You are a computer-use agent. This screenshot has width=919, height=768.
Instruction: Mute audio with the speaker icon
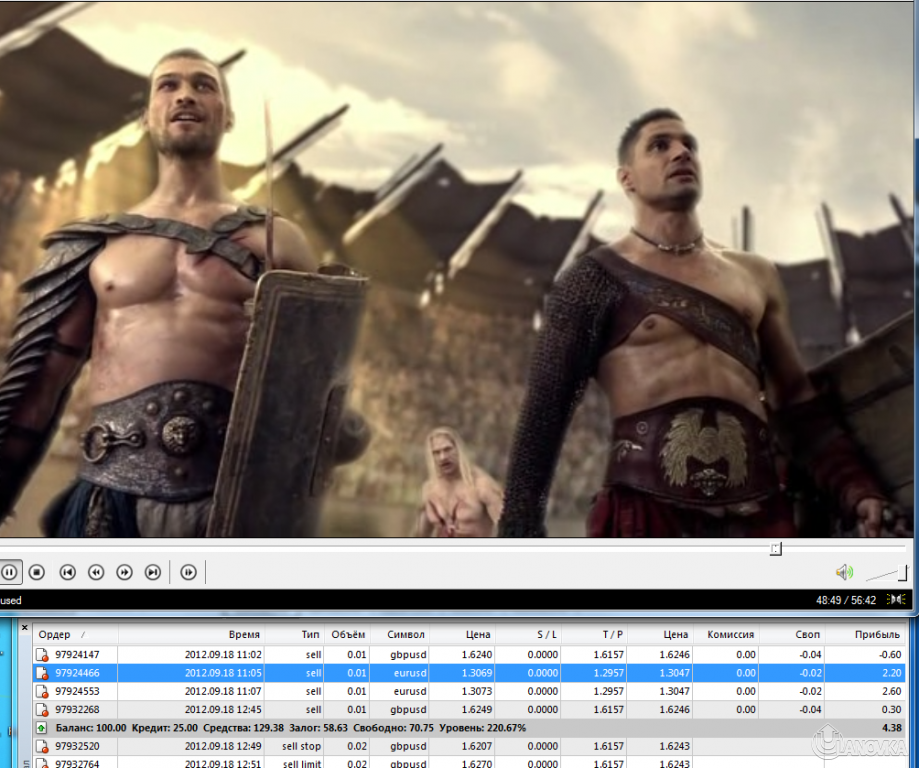pos(844,572)
